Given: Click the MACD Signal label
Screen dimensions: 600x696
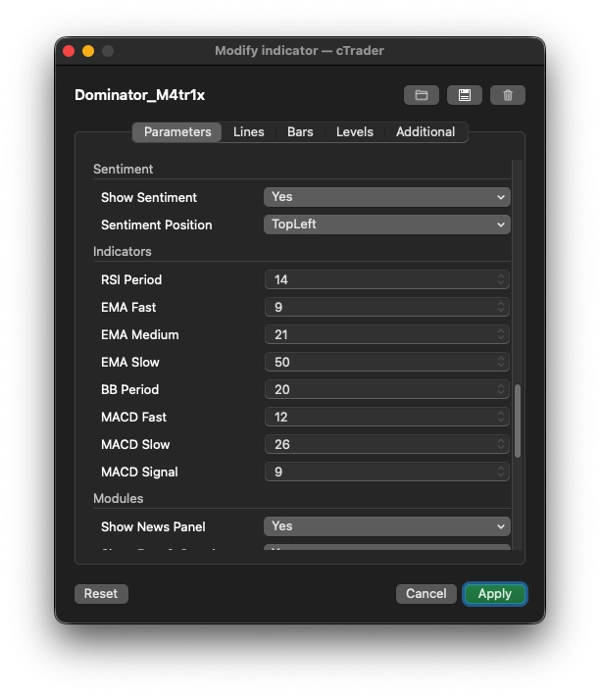Looking at the screenshot, I should (x=139, y=472).
